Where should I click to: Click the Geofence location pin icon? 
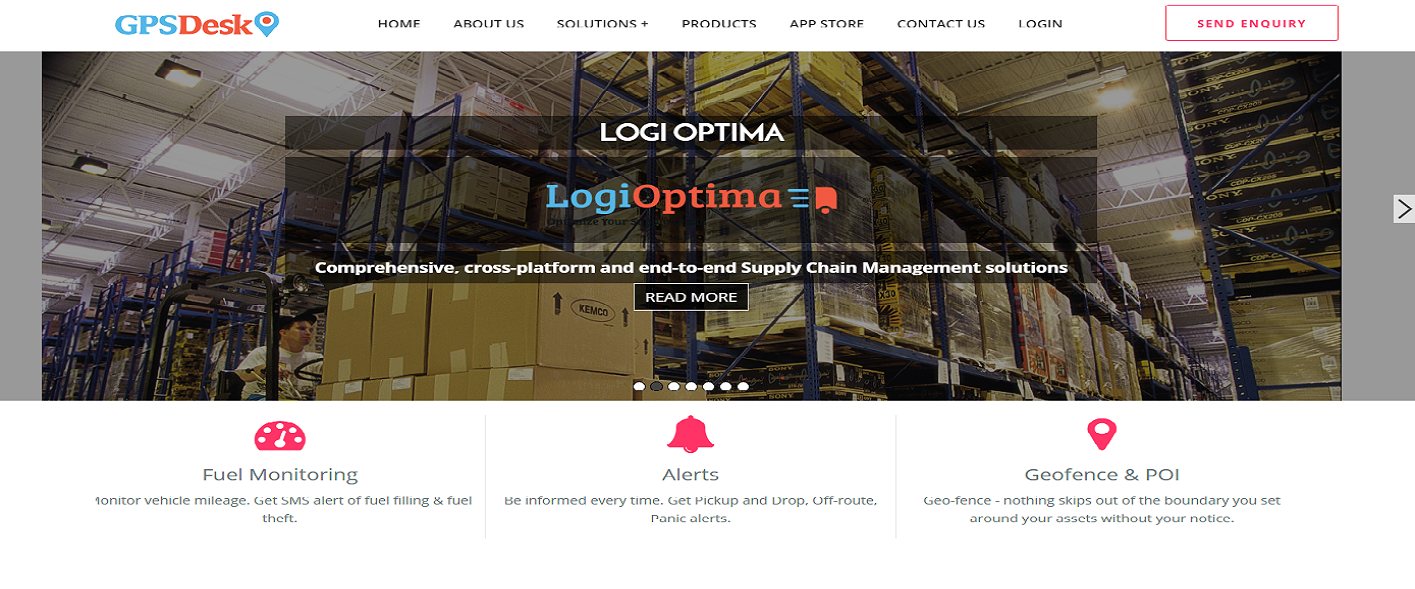(x=1101, y=435)
